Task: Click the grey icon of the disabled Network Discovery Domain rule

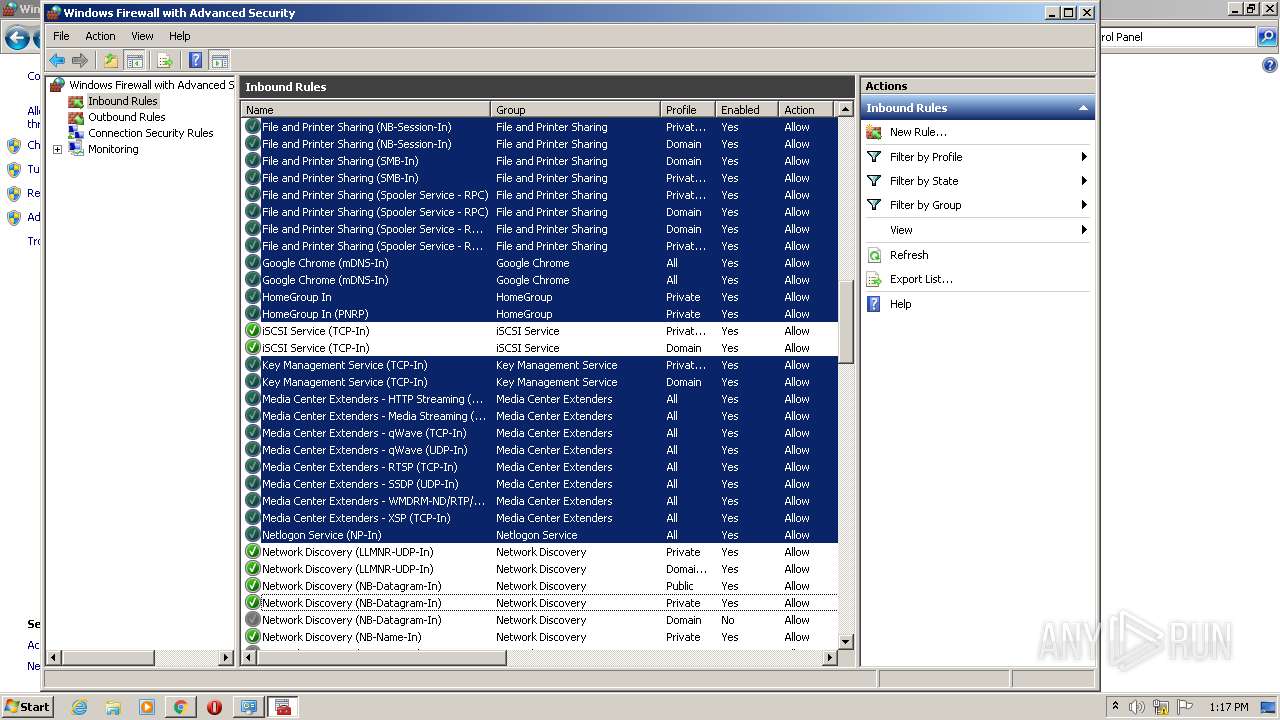Action: click(252, 620)
